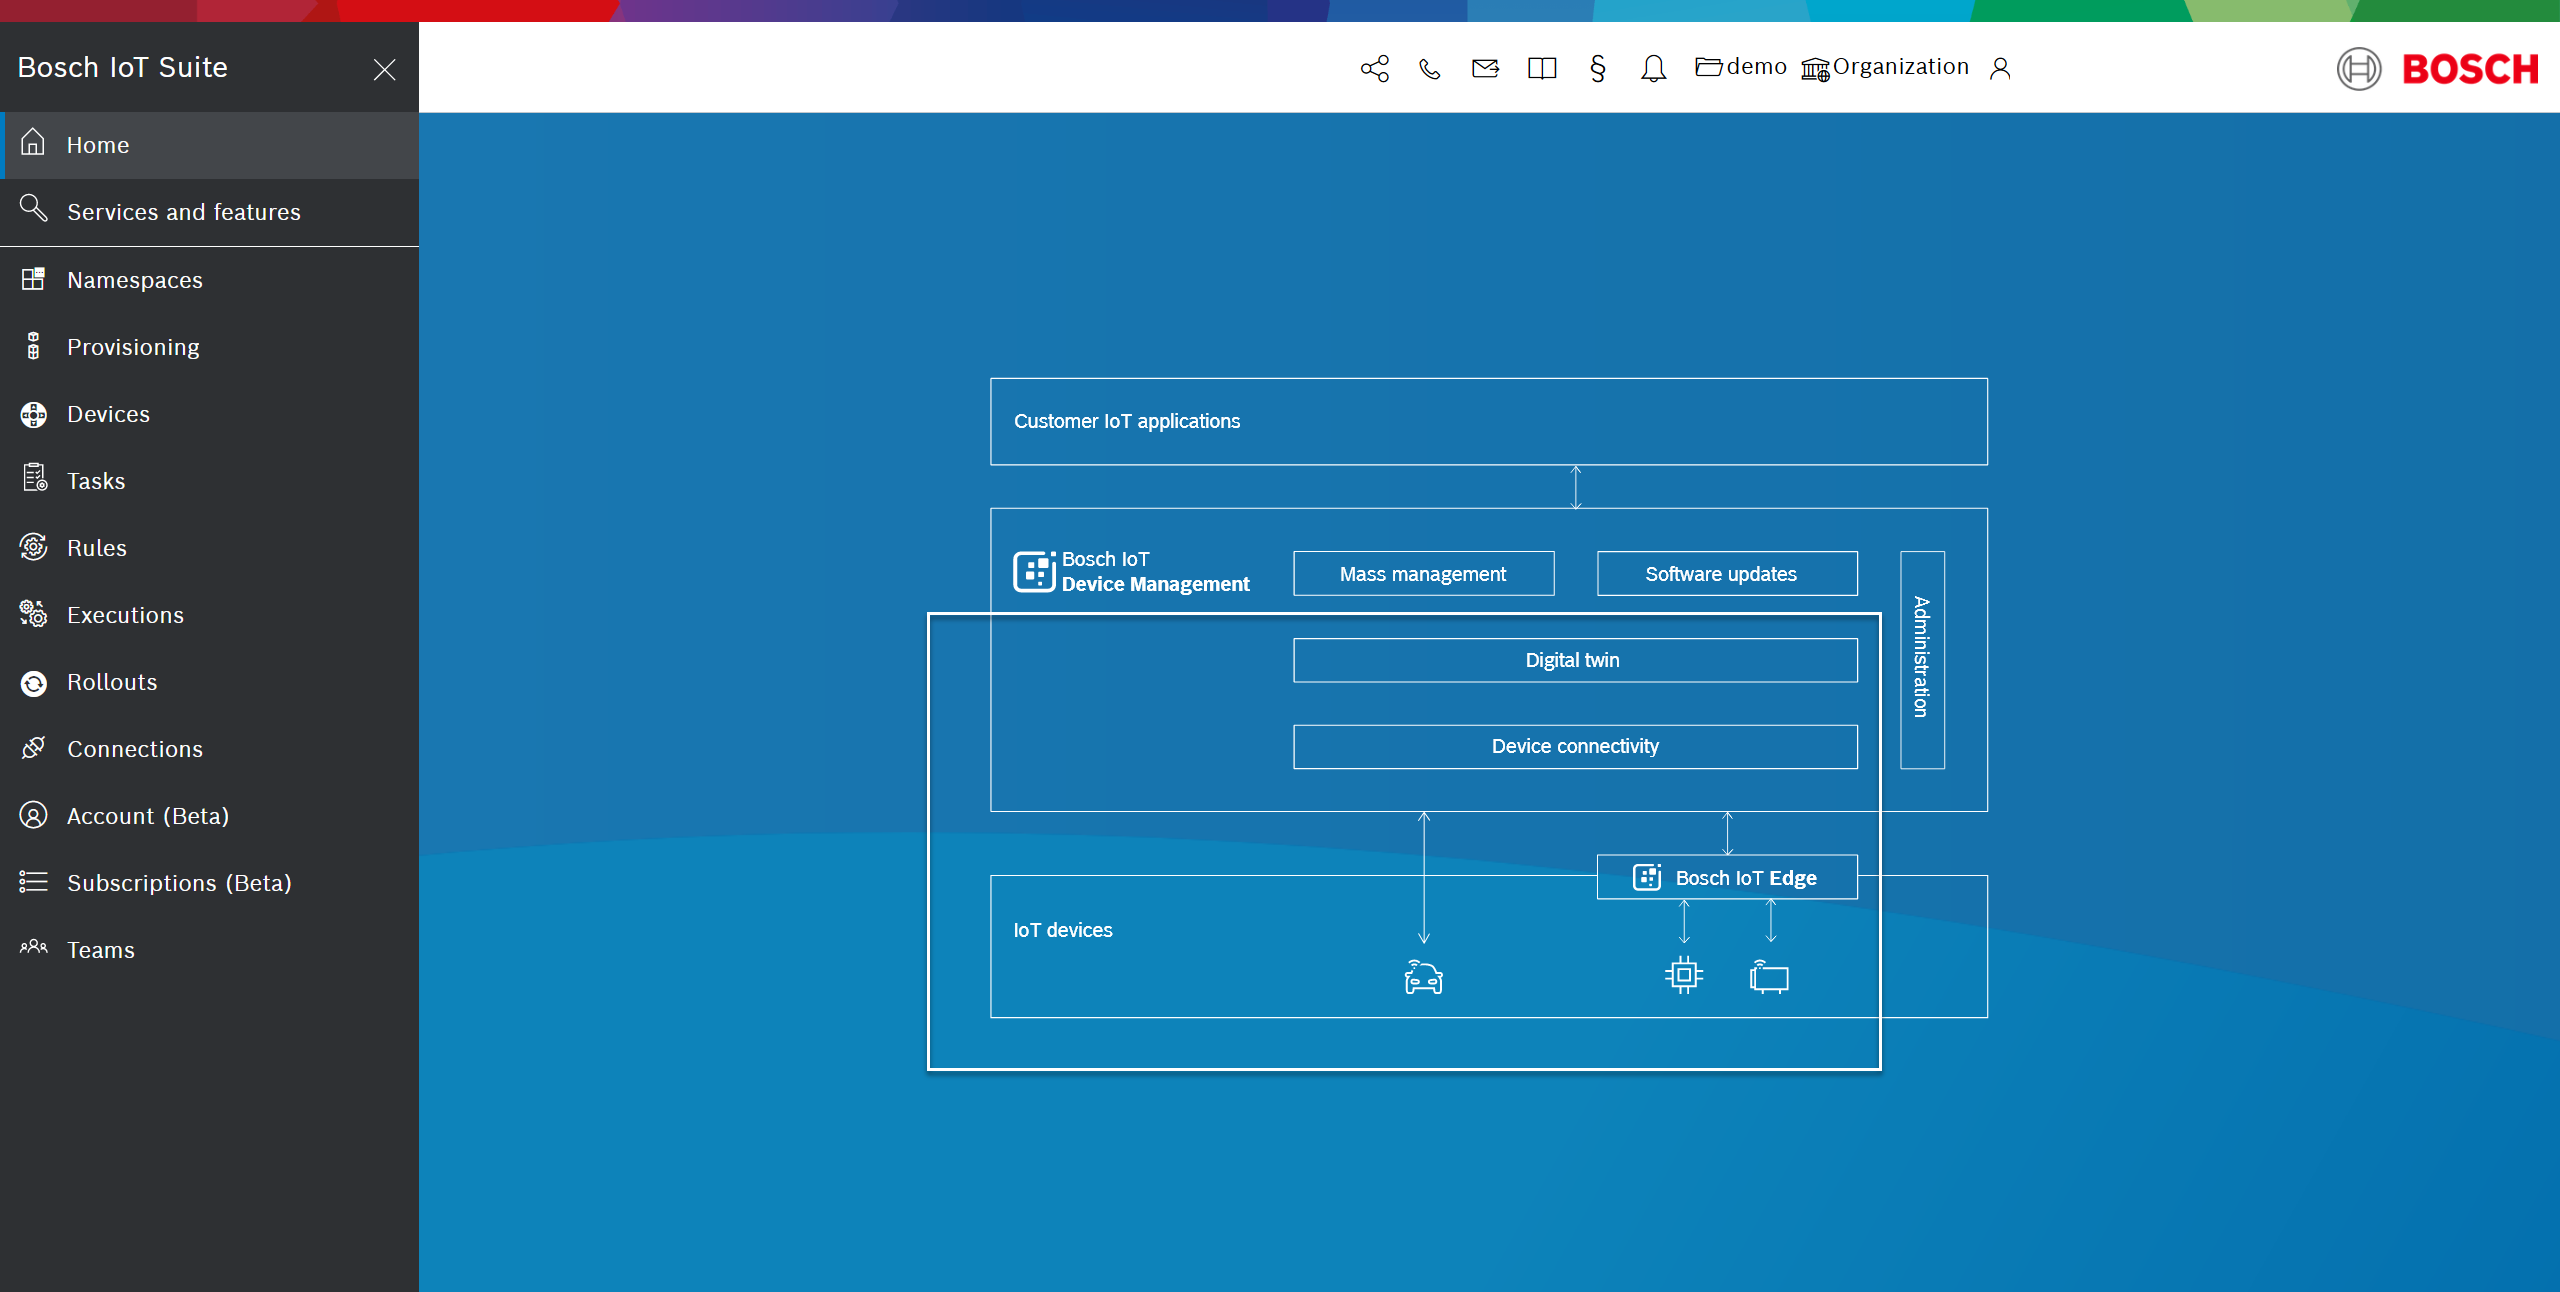
Task: Click Subscriptions Beta menu item
Action: pyautogui.click(x=180, y=882)
